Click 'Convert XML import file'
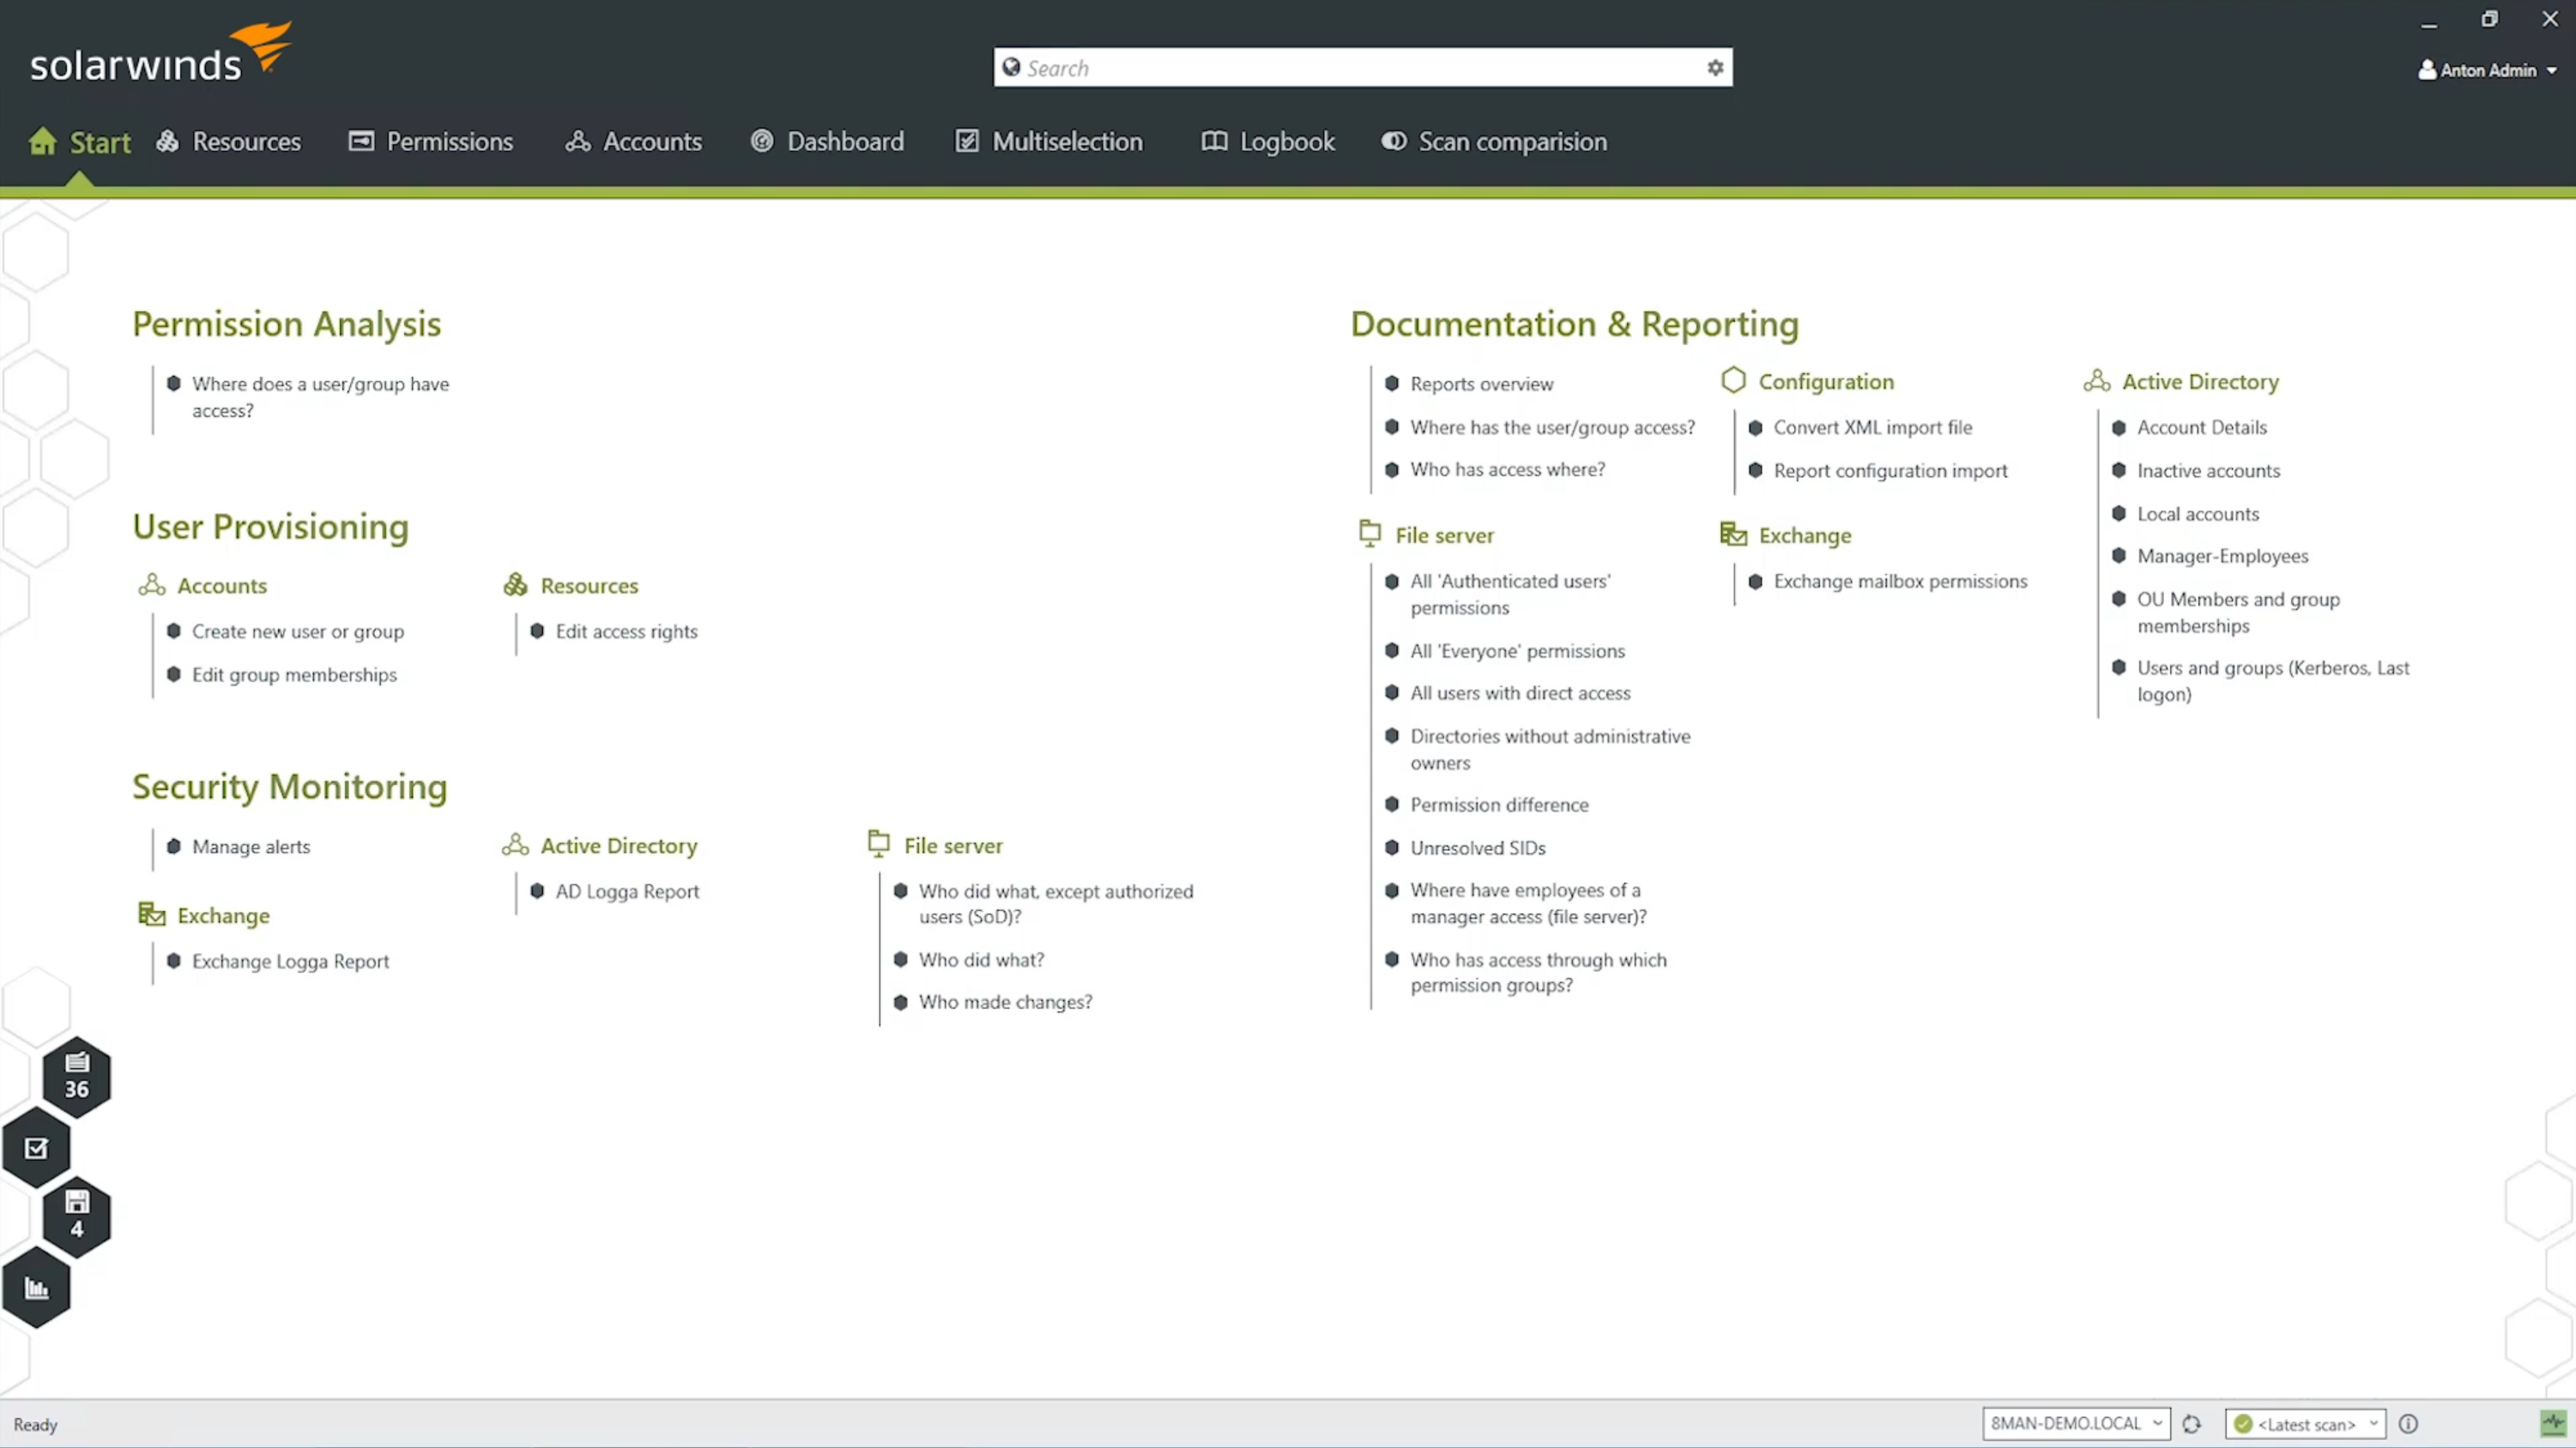The width and height of the screenshot is (2576, 1448). (x=1873, y=427)
